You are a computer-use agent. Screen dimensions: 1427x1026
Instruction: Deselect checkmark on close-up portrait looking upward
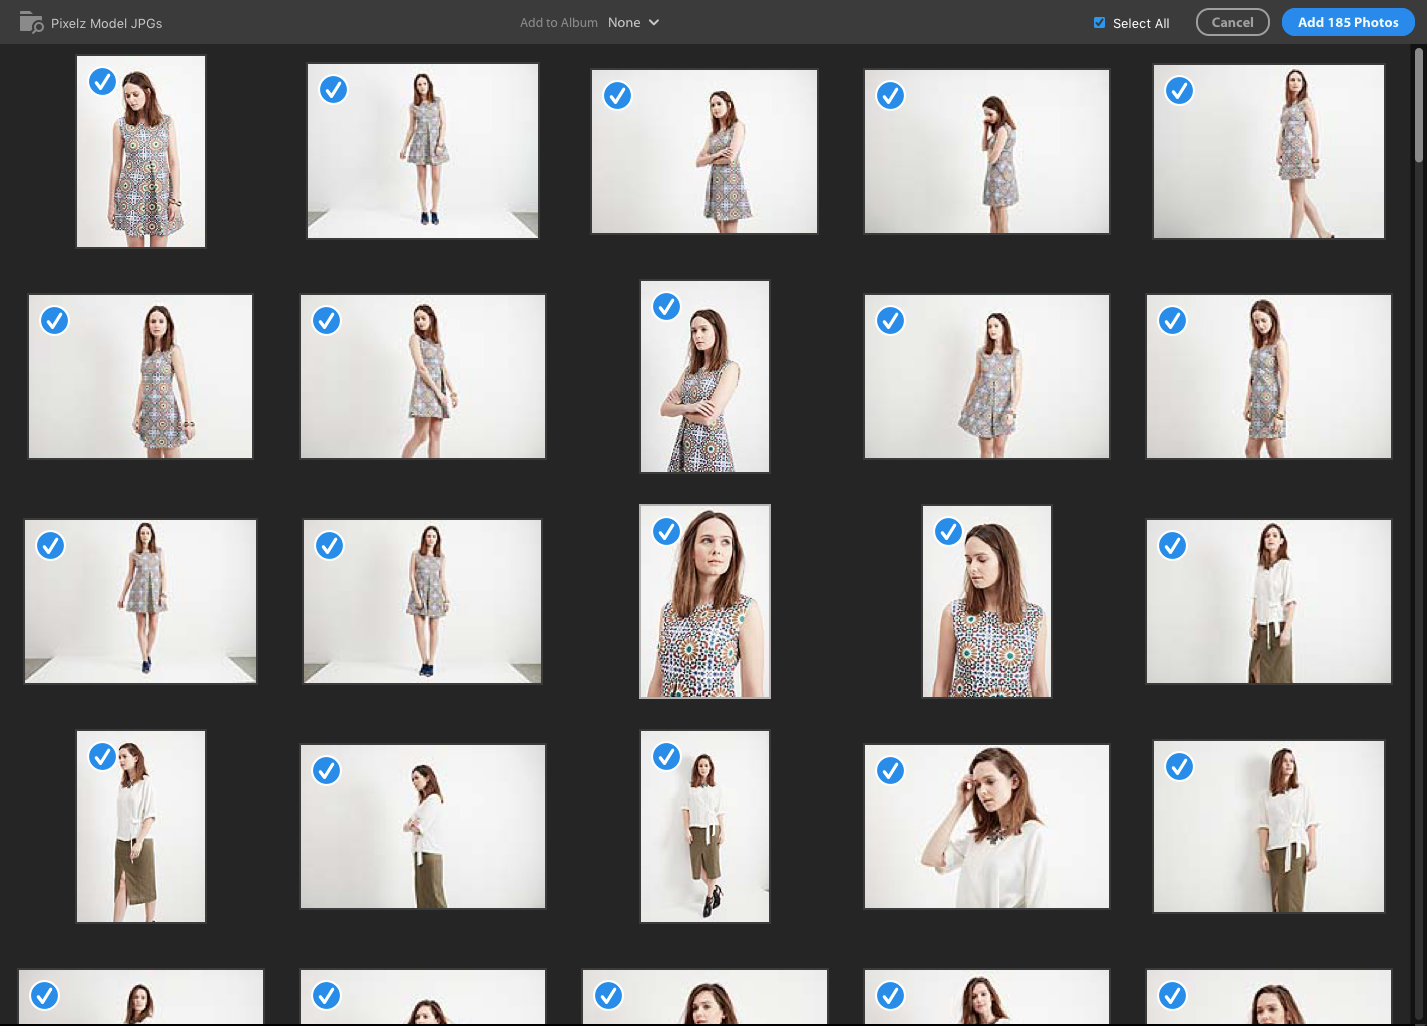point(666,532)
